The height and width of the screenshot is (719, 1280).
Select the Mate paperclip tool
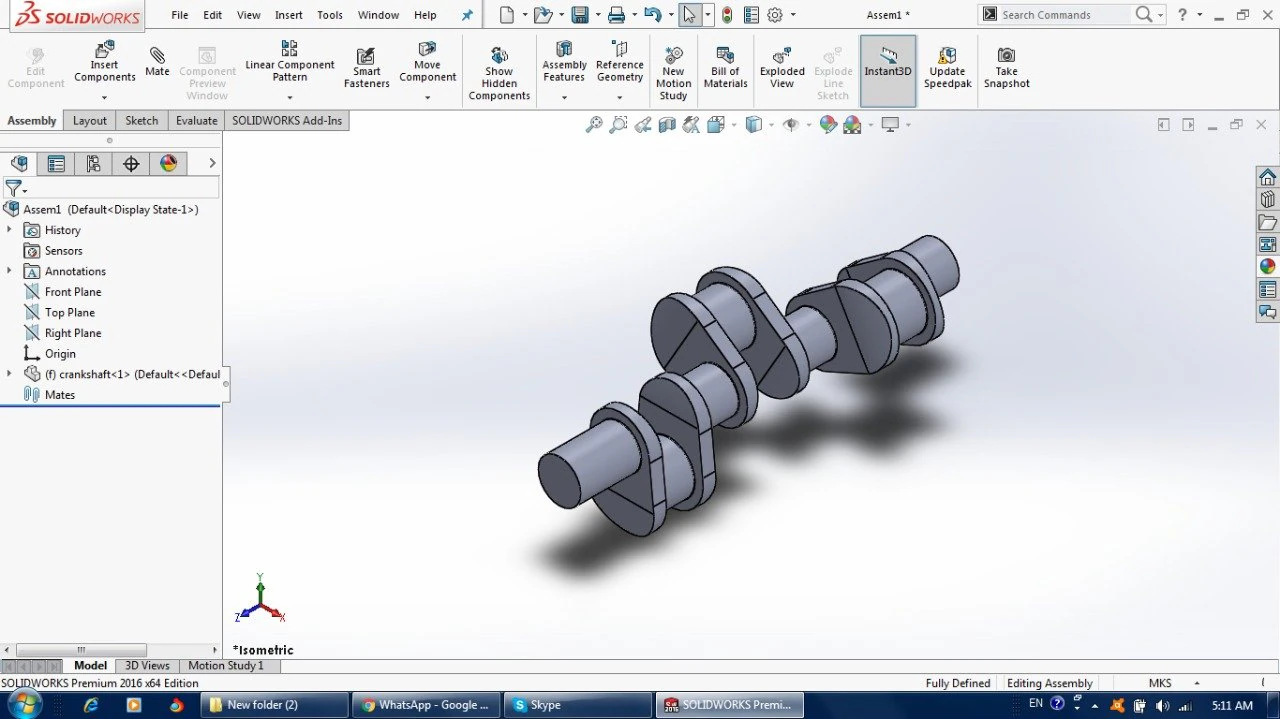pos(157,60)
